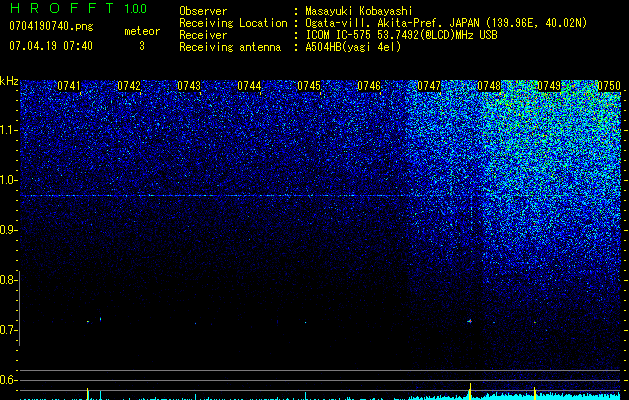The height and width of the screenshot is (400, 629).
Task: Click the kHz axis unit label
Action: pyautogui.click(x=9, y=81)
